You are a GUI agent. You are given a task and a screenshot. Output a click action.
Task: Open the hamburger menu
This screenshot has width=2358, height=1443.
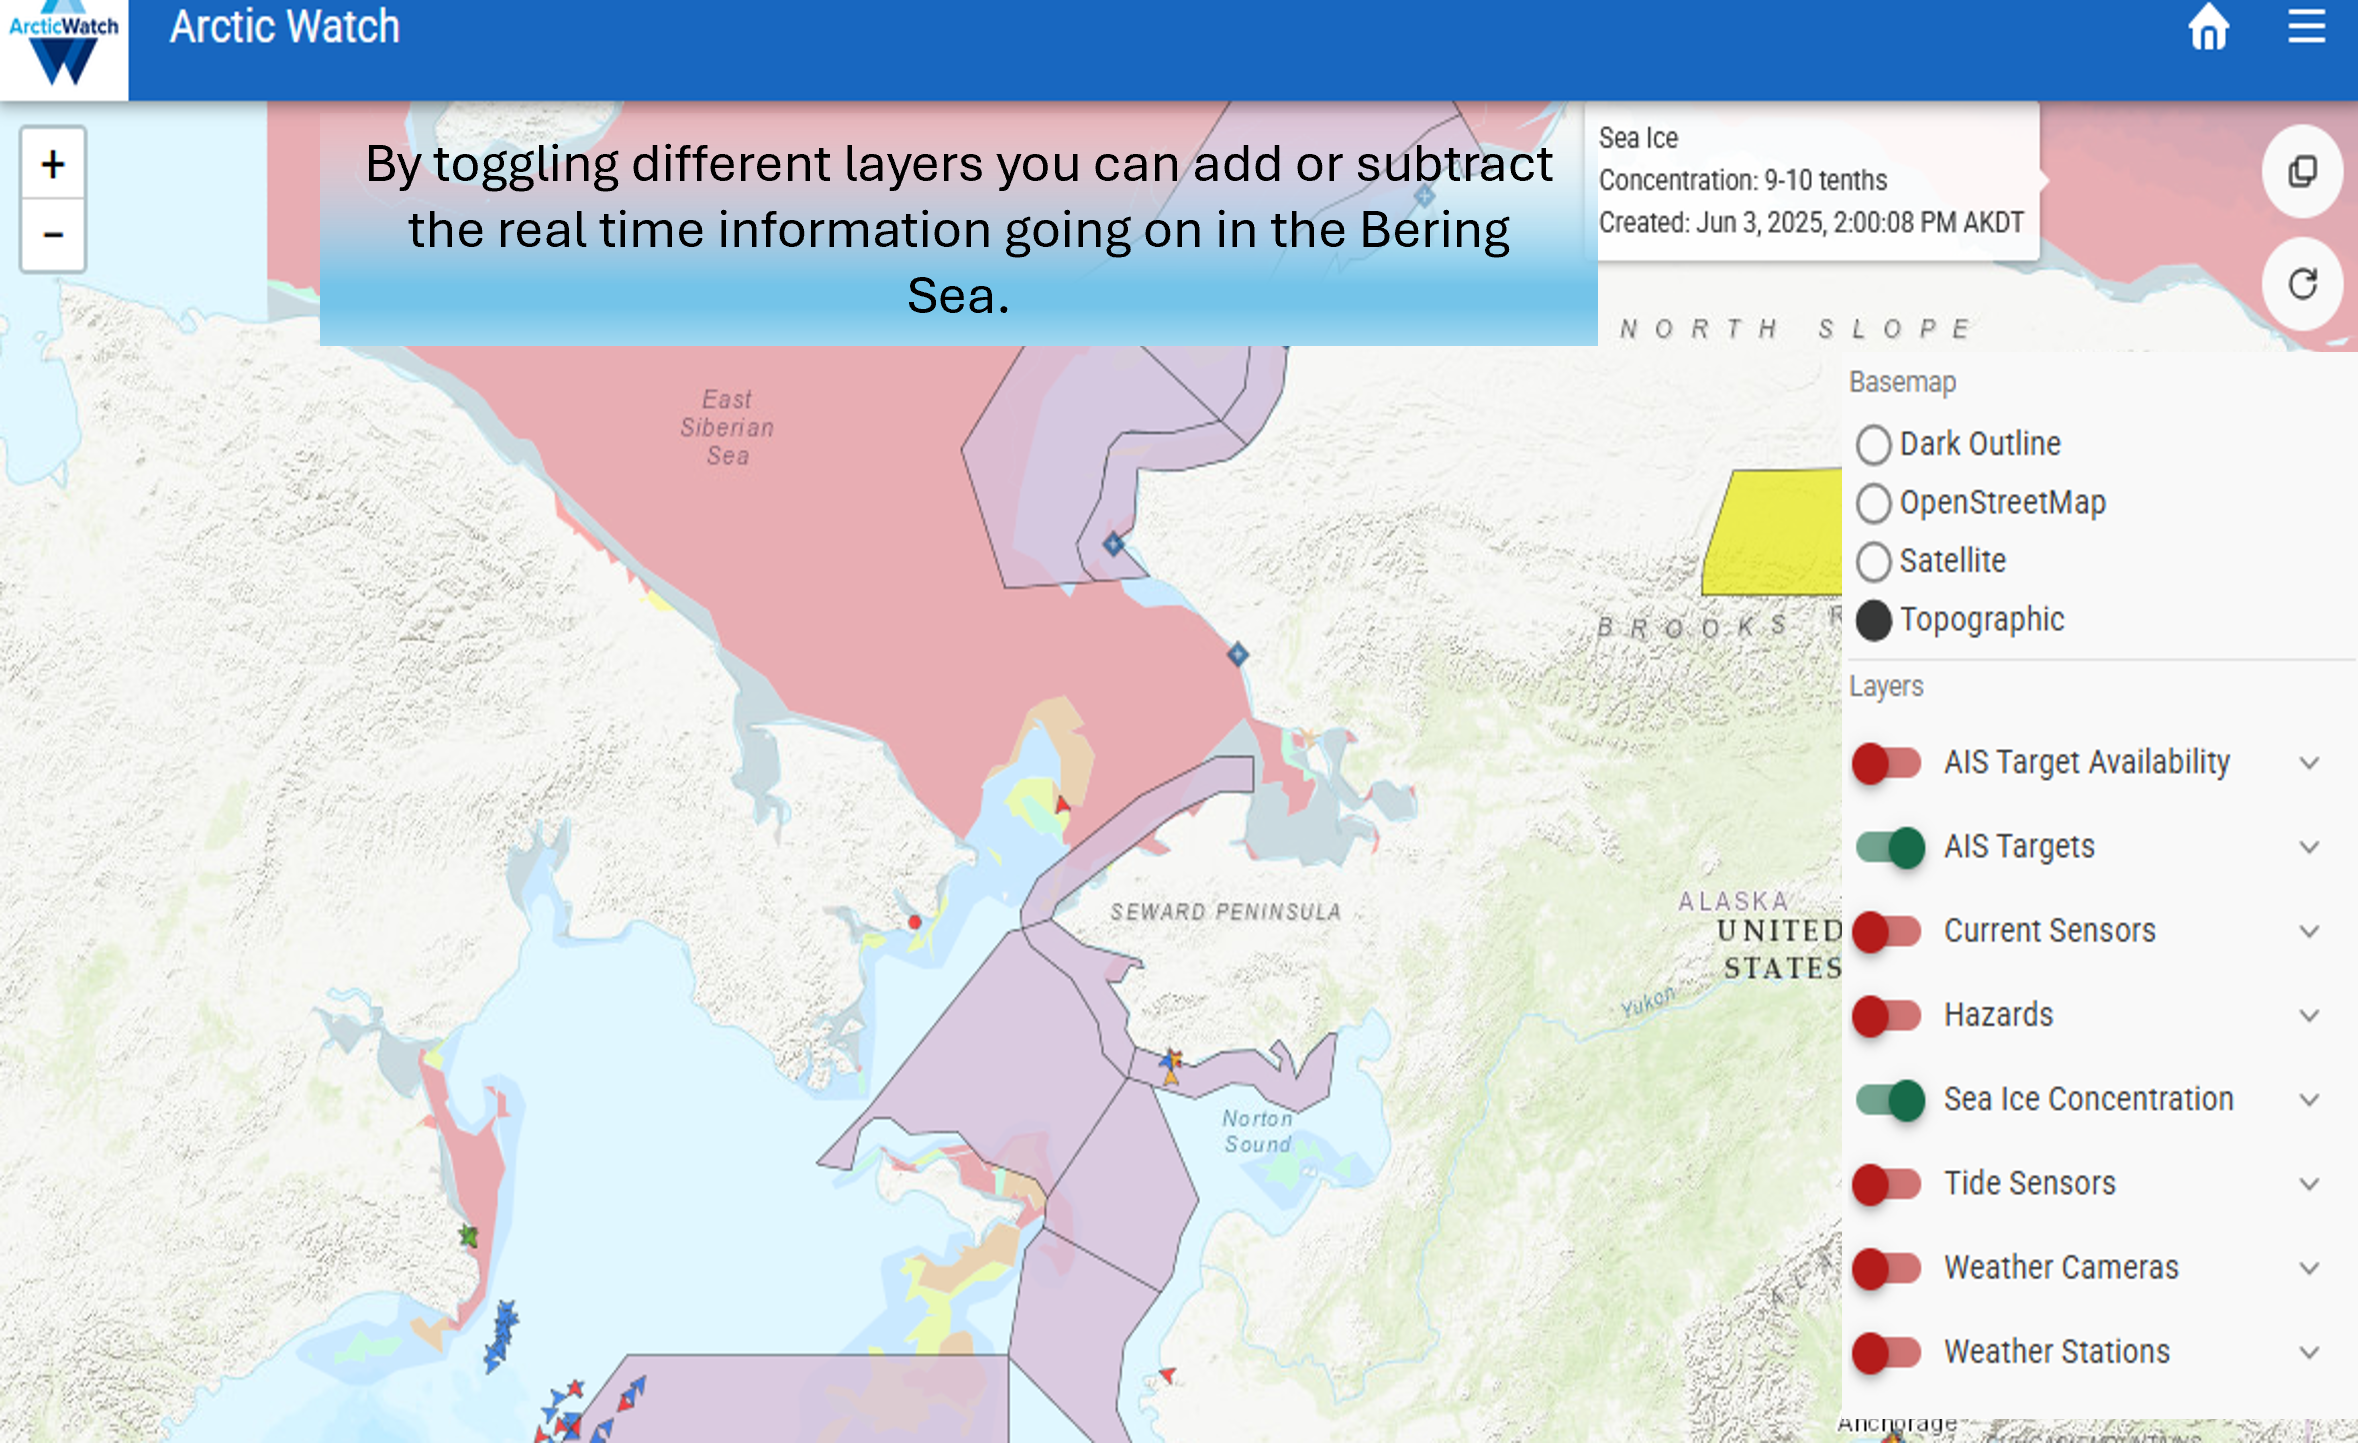2306,27
